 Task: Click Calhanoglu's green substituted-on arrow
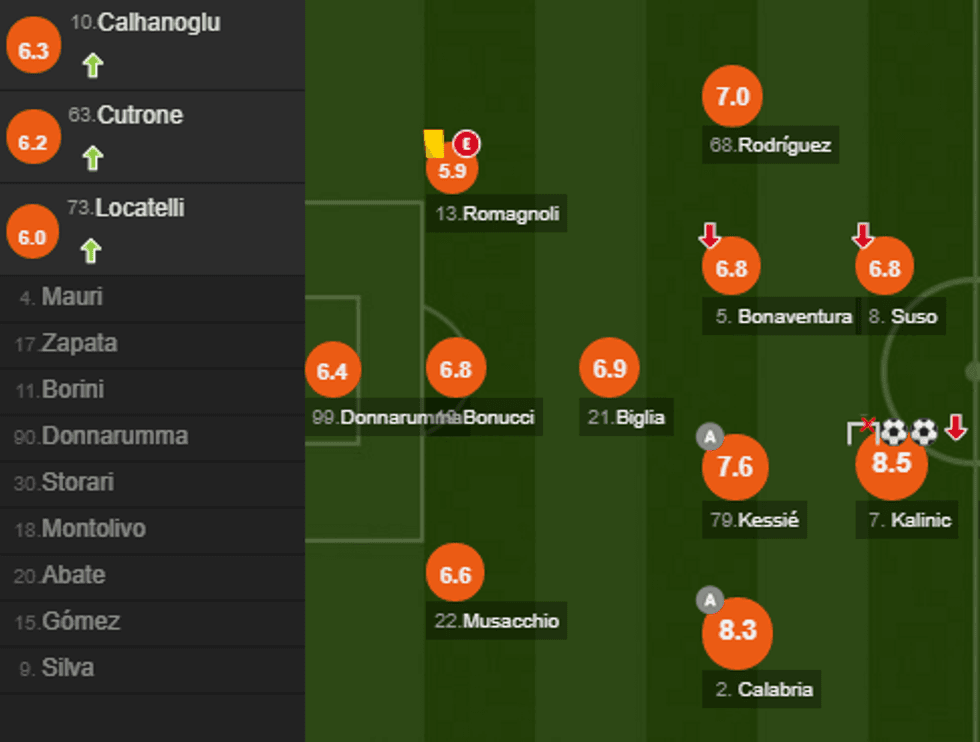coord(92,66)
